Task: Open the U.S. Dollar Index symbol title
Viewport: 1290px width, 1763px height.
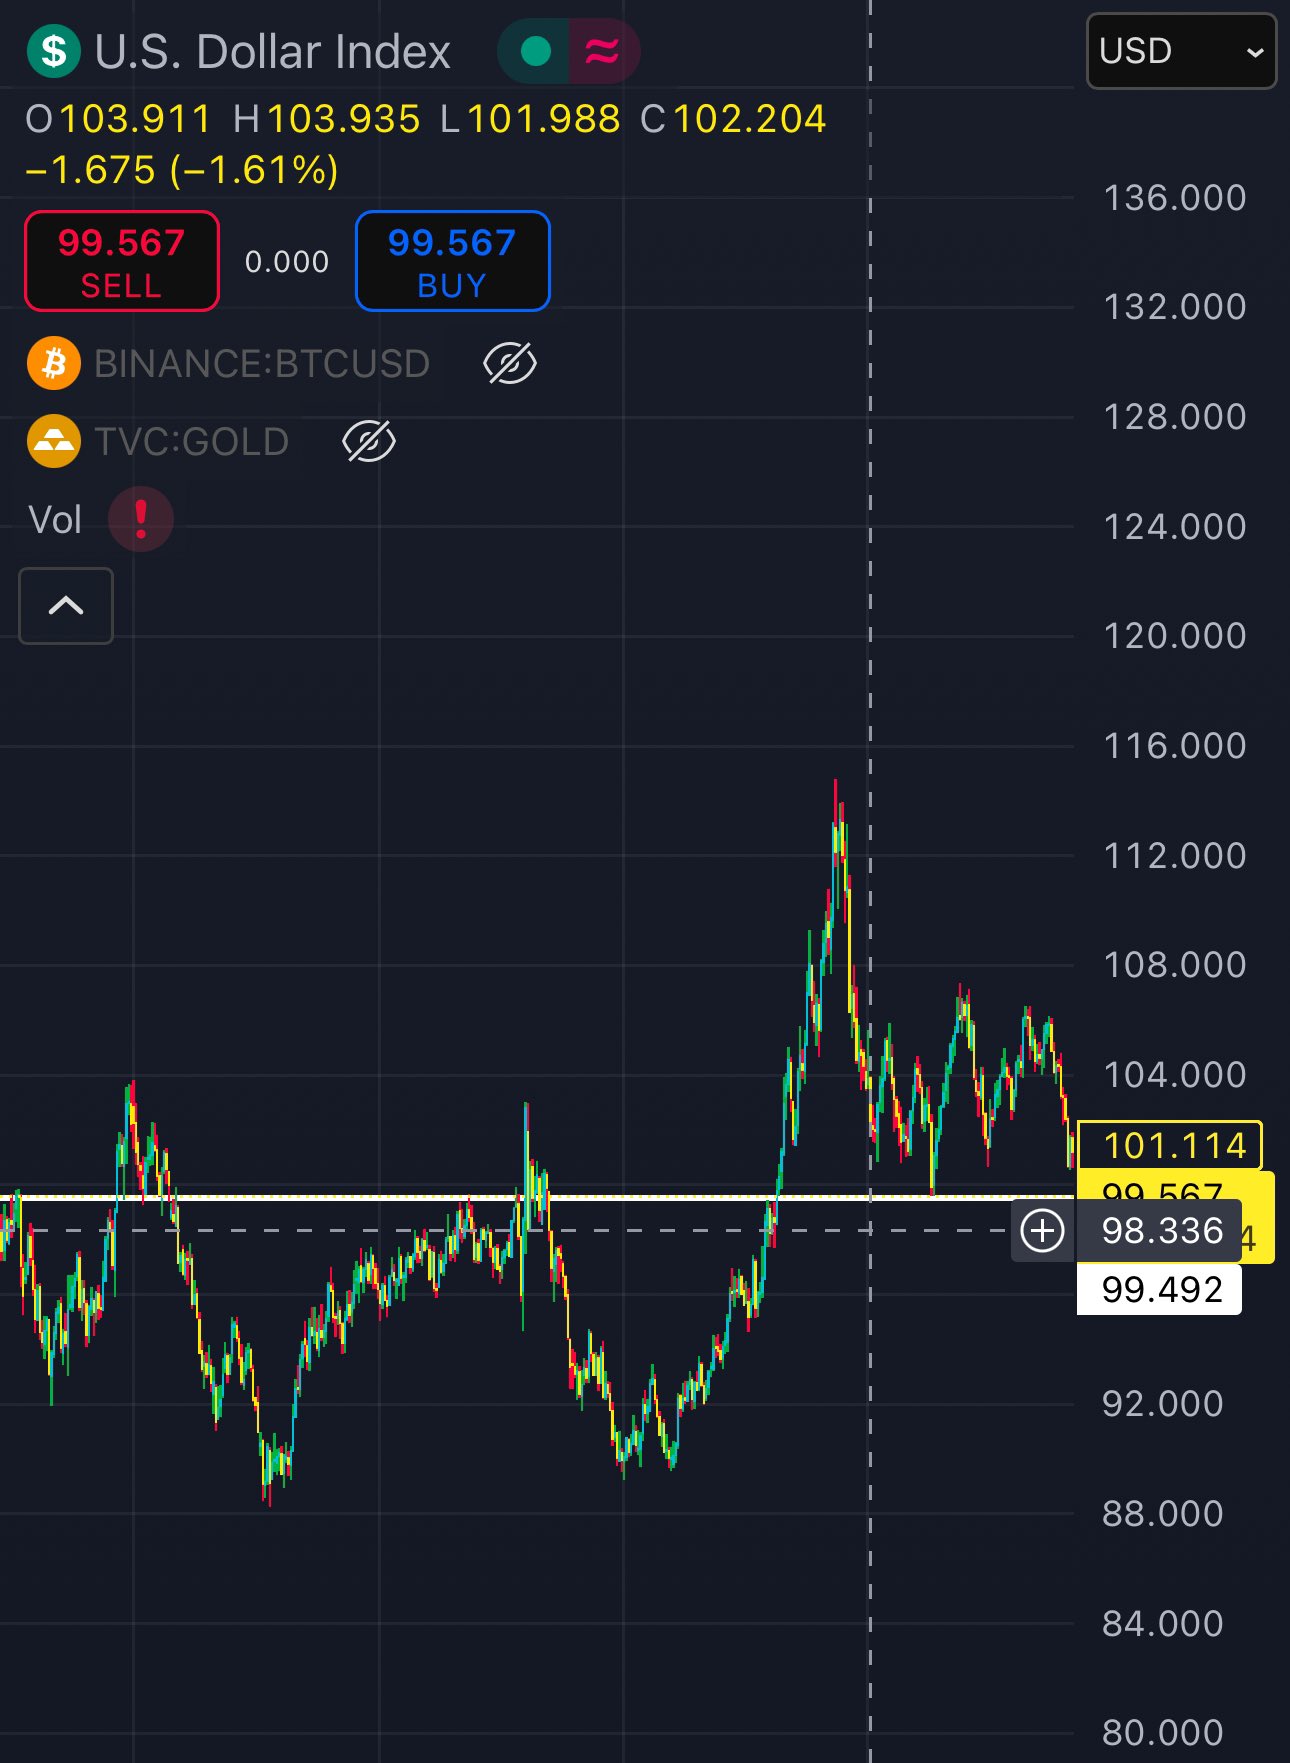Action: click(272, 51)
